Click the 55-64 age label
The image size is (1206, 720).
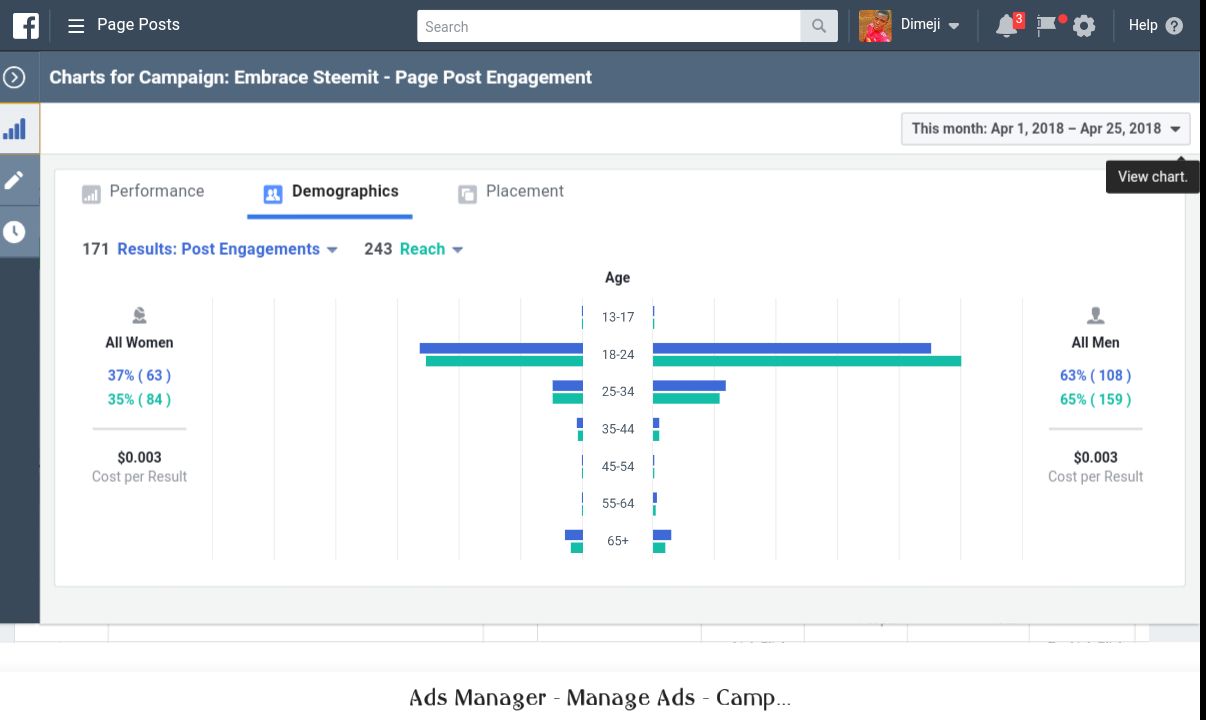[x=618, y=503]
